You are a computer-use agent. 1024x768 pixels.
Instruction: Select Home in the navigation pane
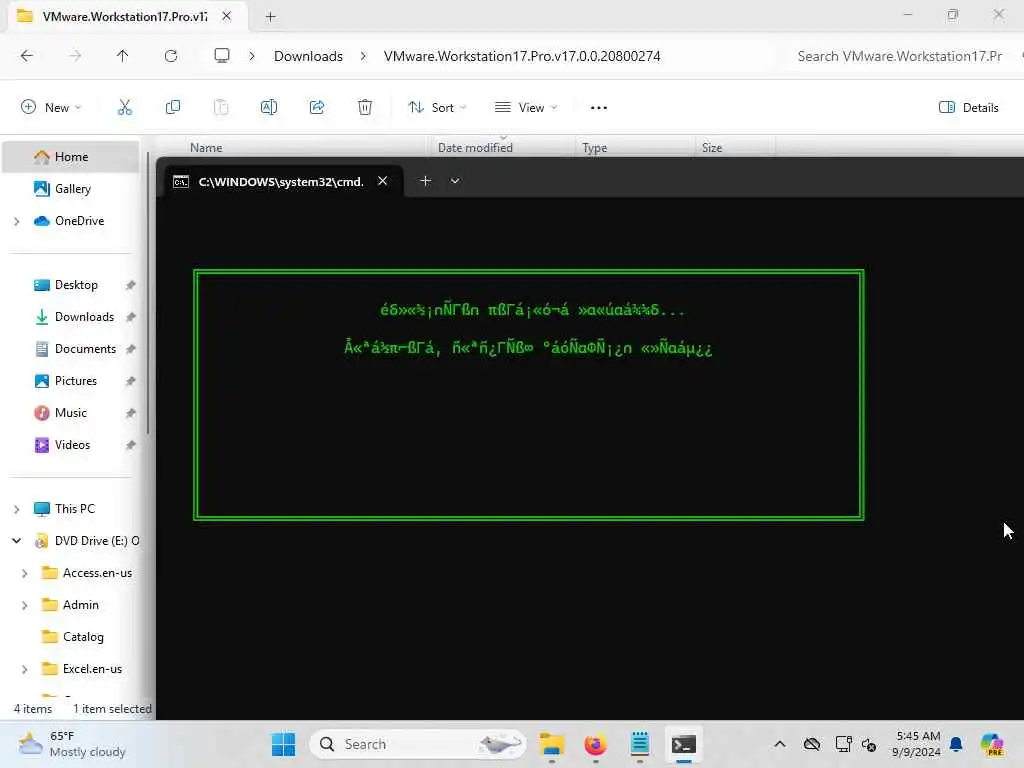tap(71, 157)
